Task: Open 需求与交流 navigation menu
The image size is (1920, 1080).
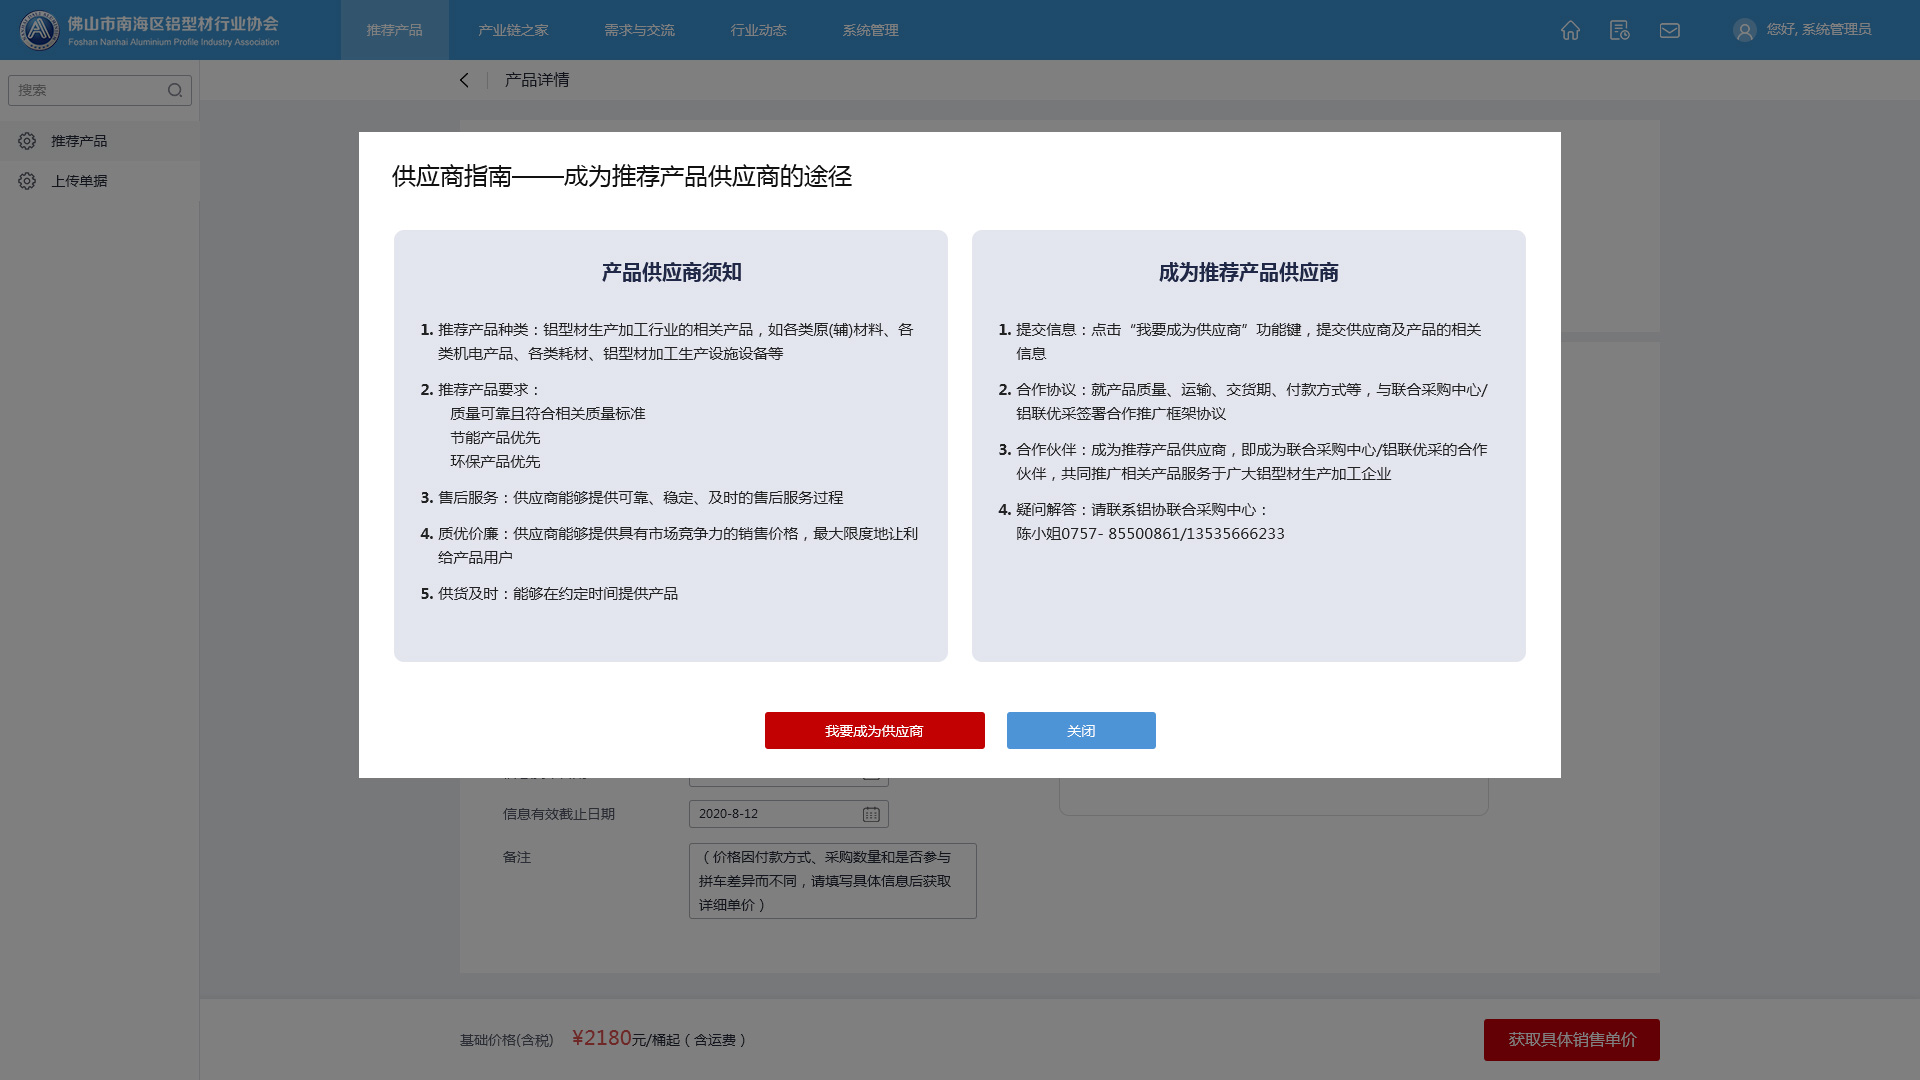Action: click(x=639, y=30)
